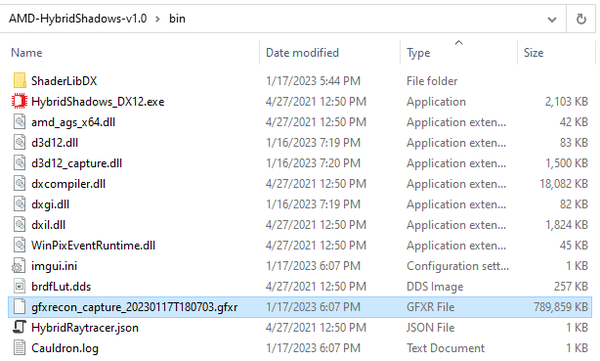
Task: Select the ShaderLibDX folder icon
Action: pyautogui.click(x=19, y=81)
